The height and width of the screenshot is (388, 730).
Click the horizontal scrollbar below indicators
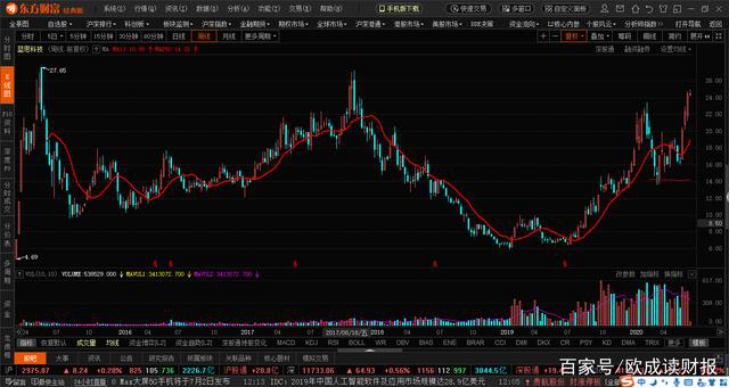(x=369, y=350)
